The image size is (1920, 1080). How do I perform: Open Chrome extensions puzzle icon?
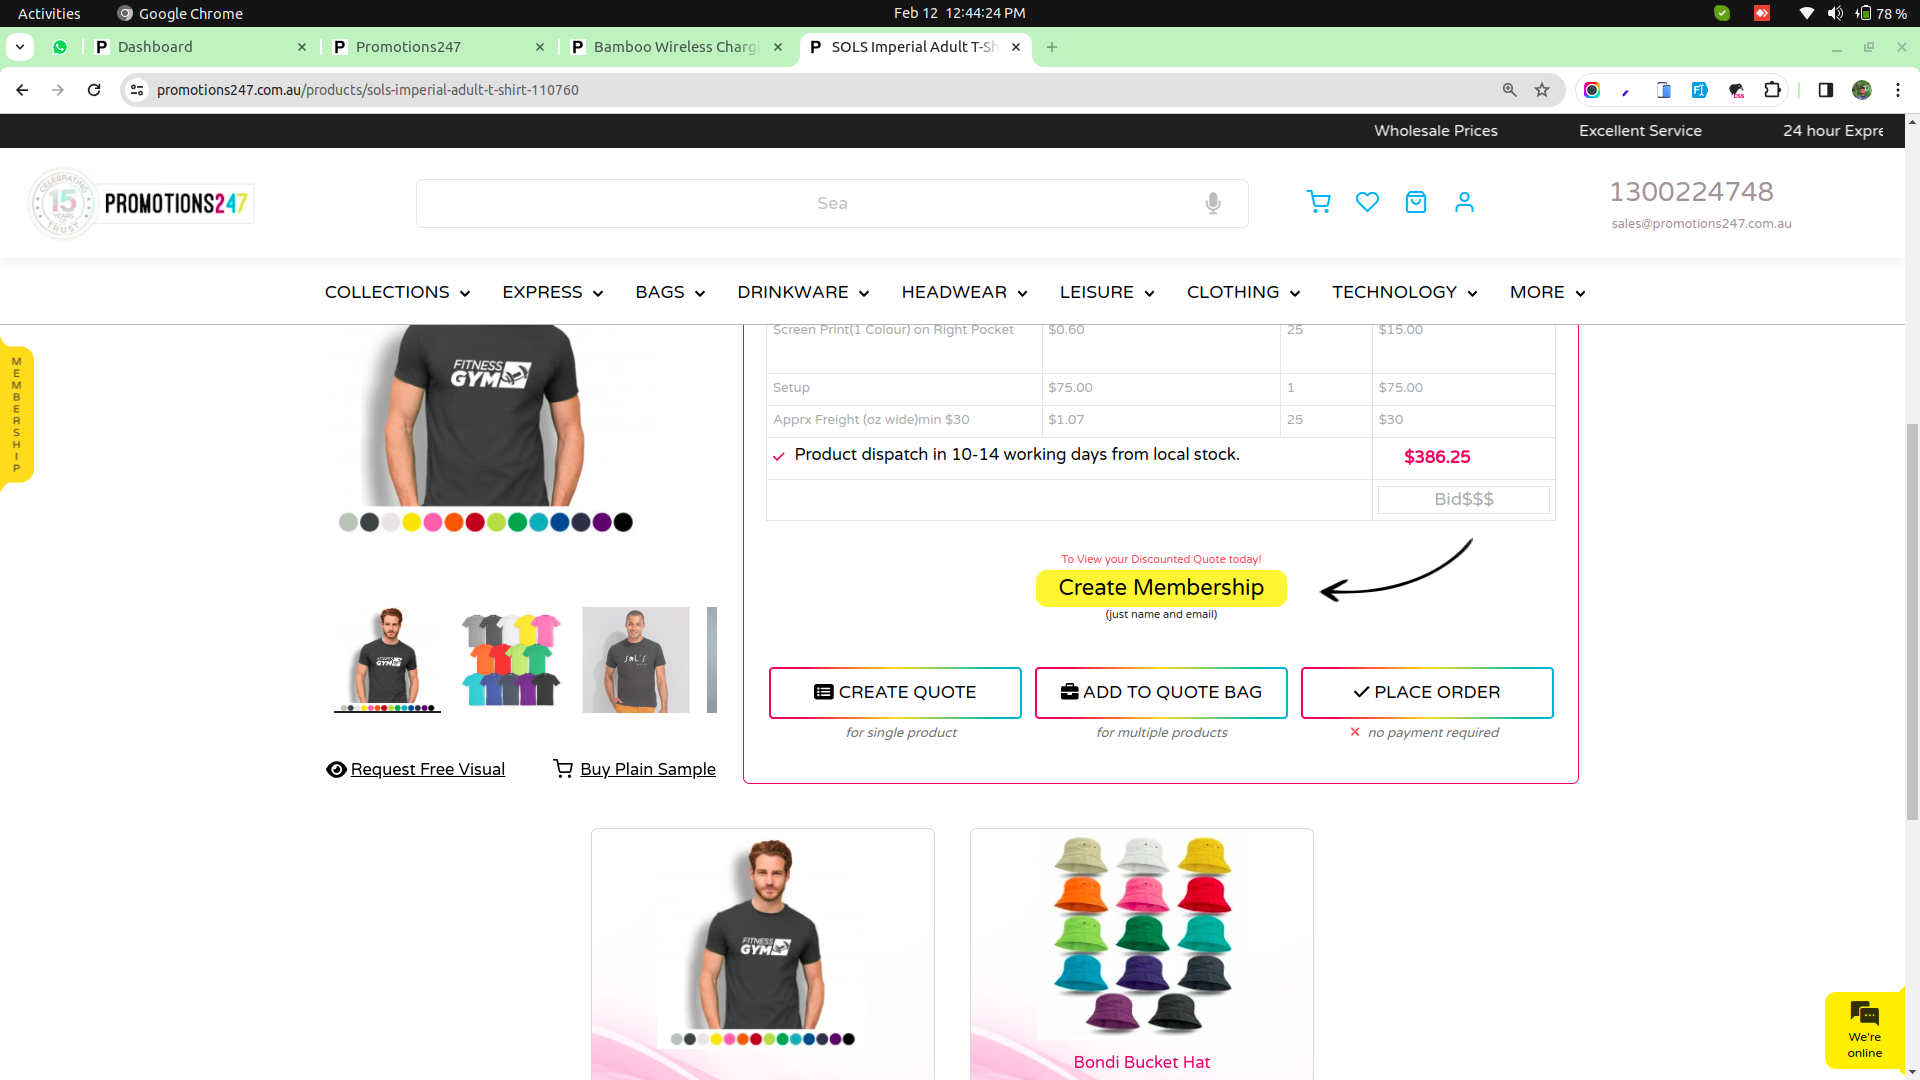1772,90
